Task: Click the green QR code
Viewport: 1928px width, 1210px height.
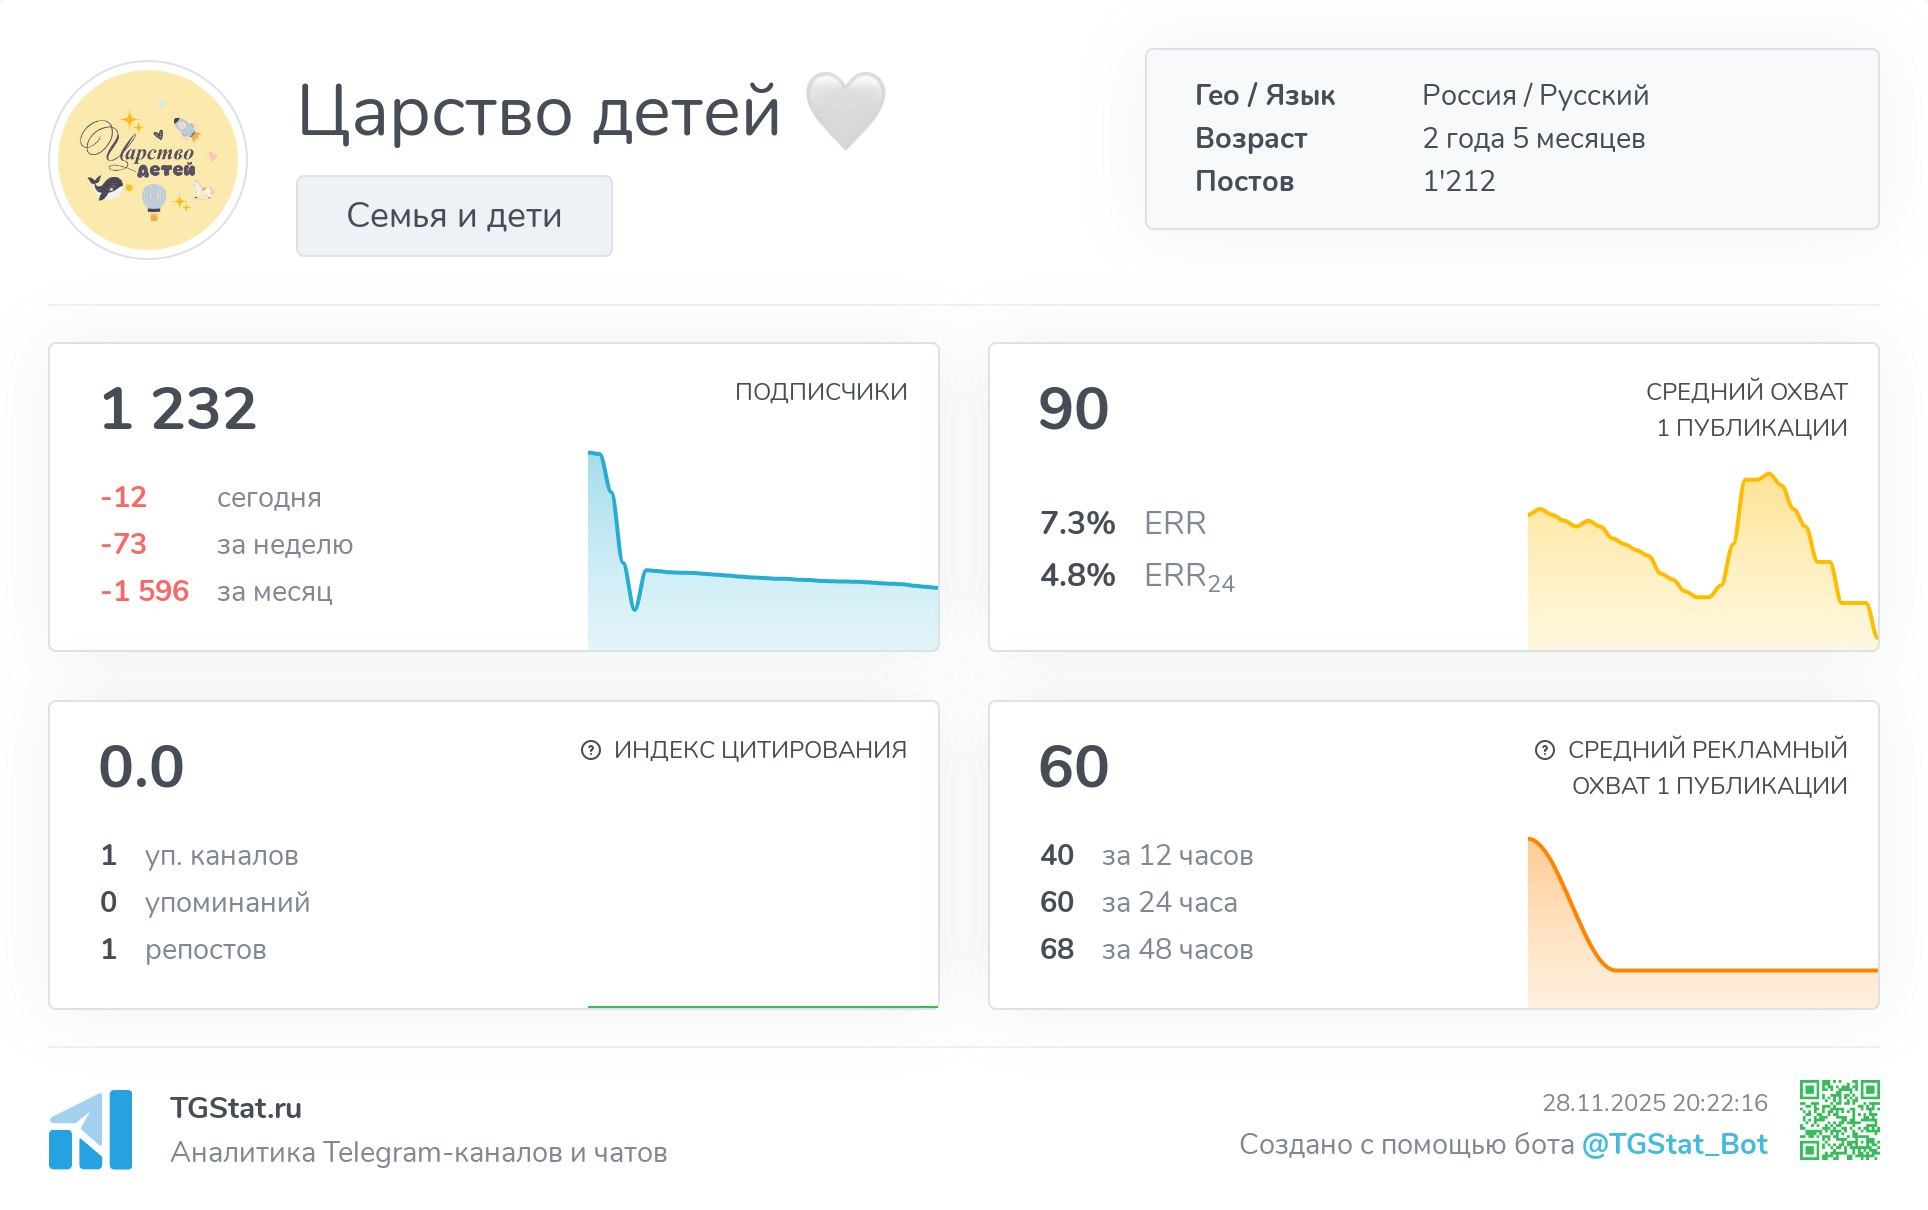Action: pos(1839,1119)
